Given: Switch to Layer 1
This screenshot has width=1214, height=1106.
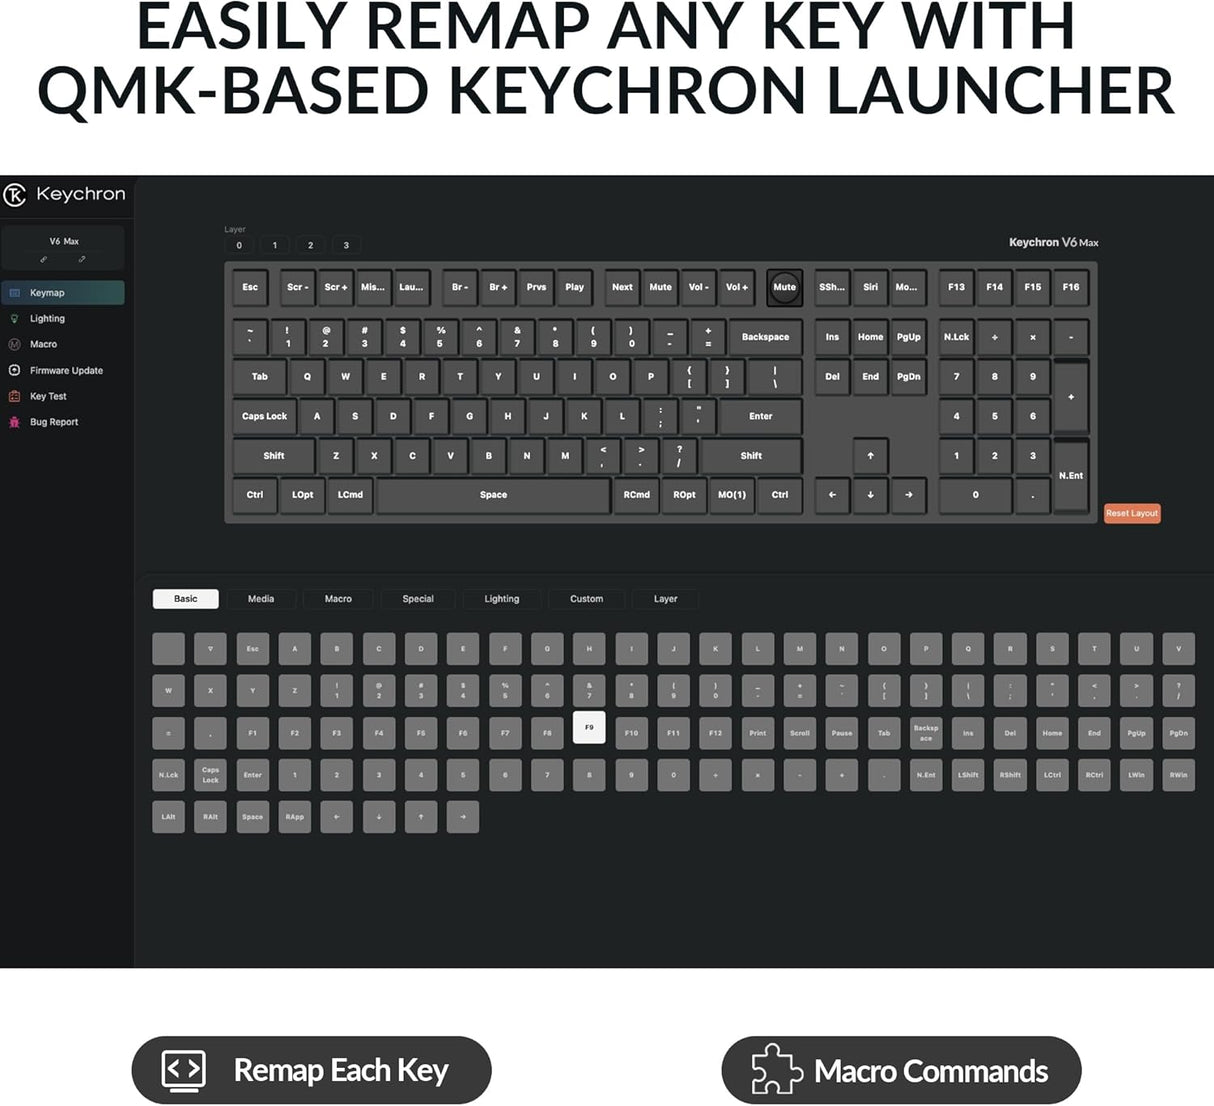Looking at the screenshot, I should click(274, 245).
